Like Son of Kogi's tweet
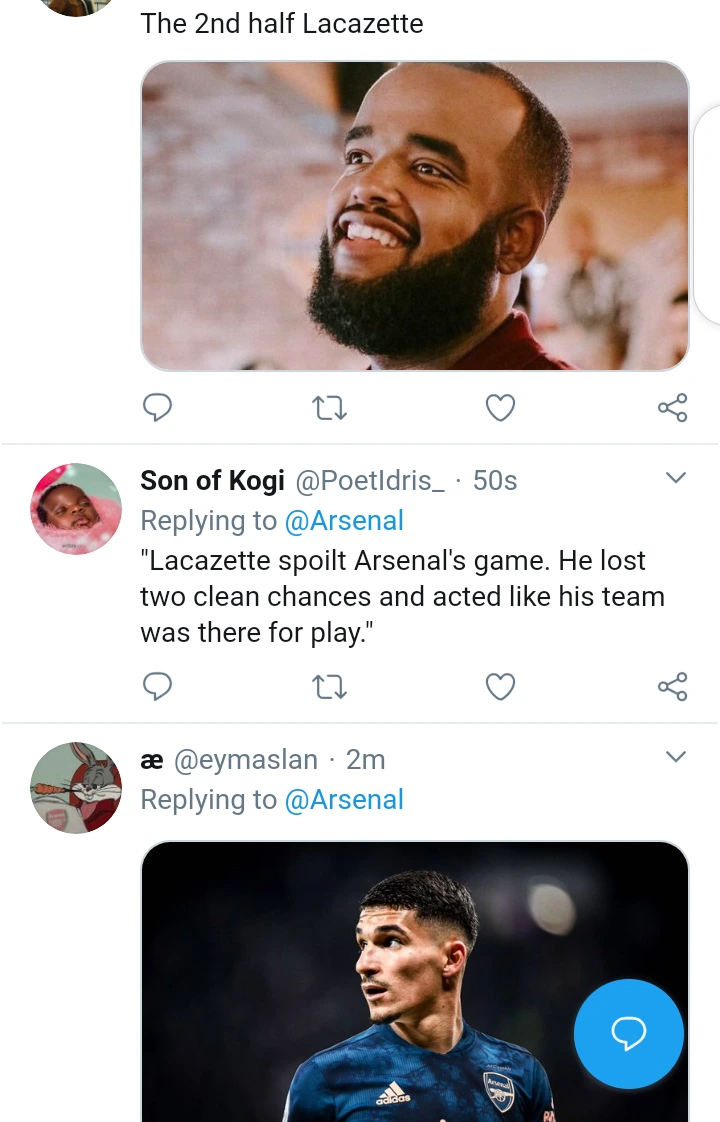The height and width of the screenshot is (1122, 720). point(500,686)
